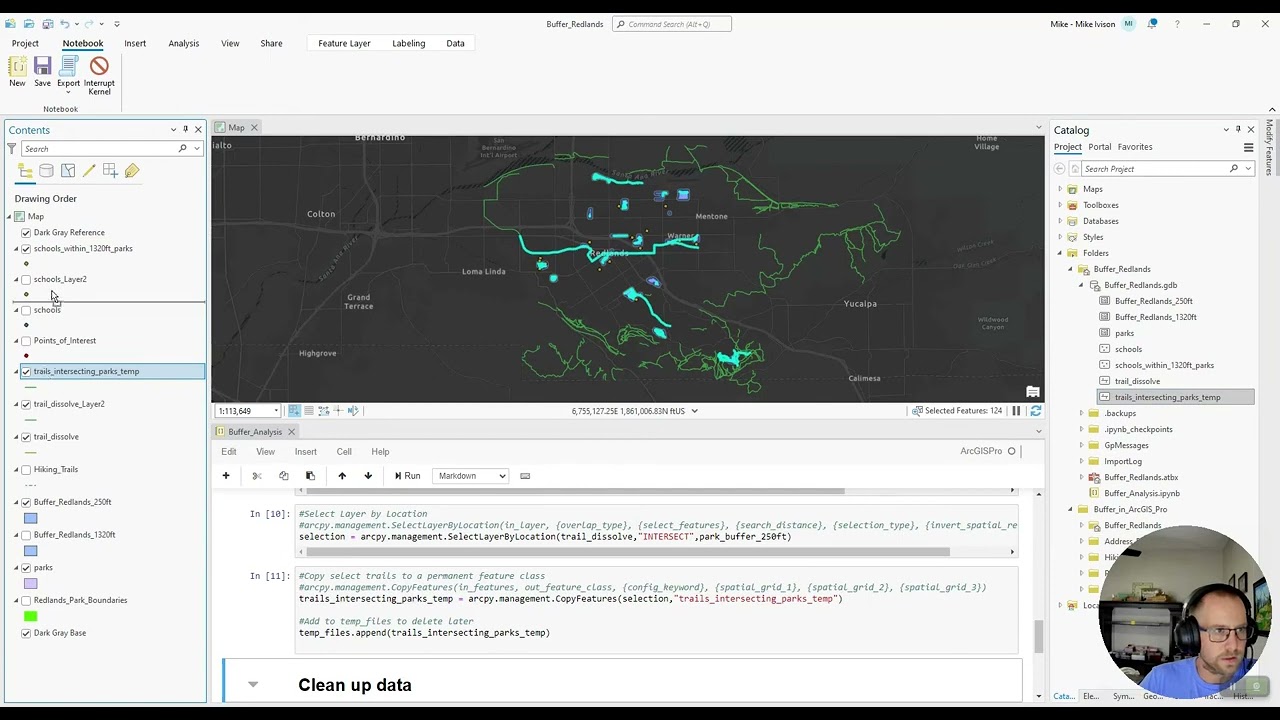Expand the Toolboxes node in Catalog
The image size is (1280, 720).
pyautogui.click(x=1060, y=205)
